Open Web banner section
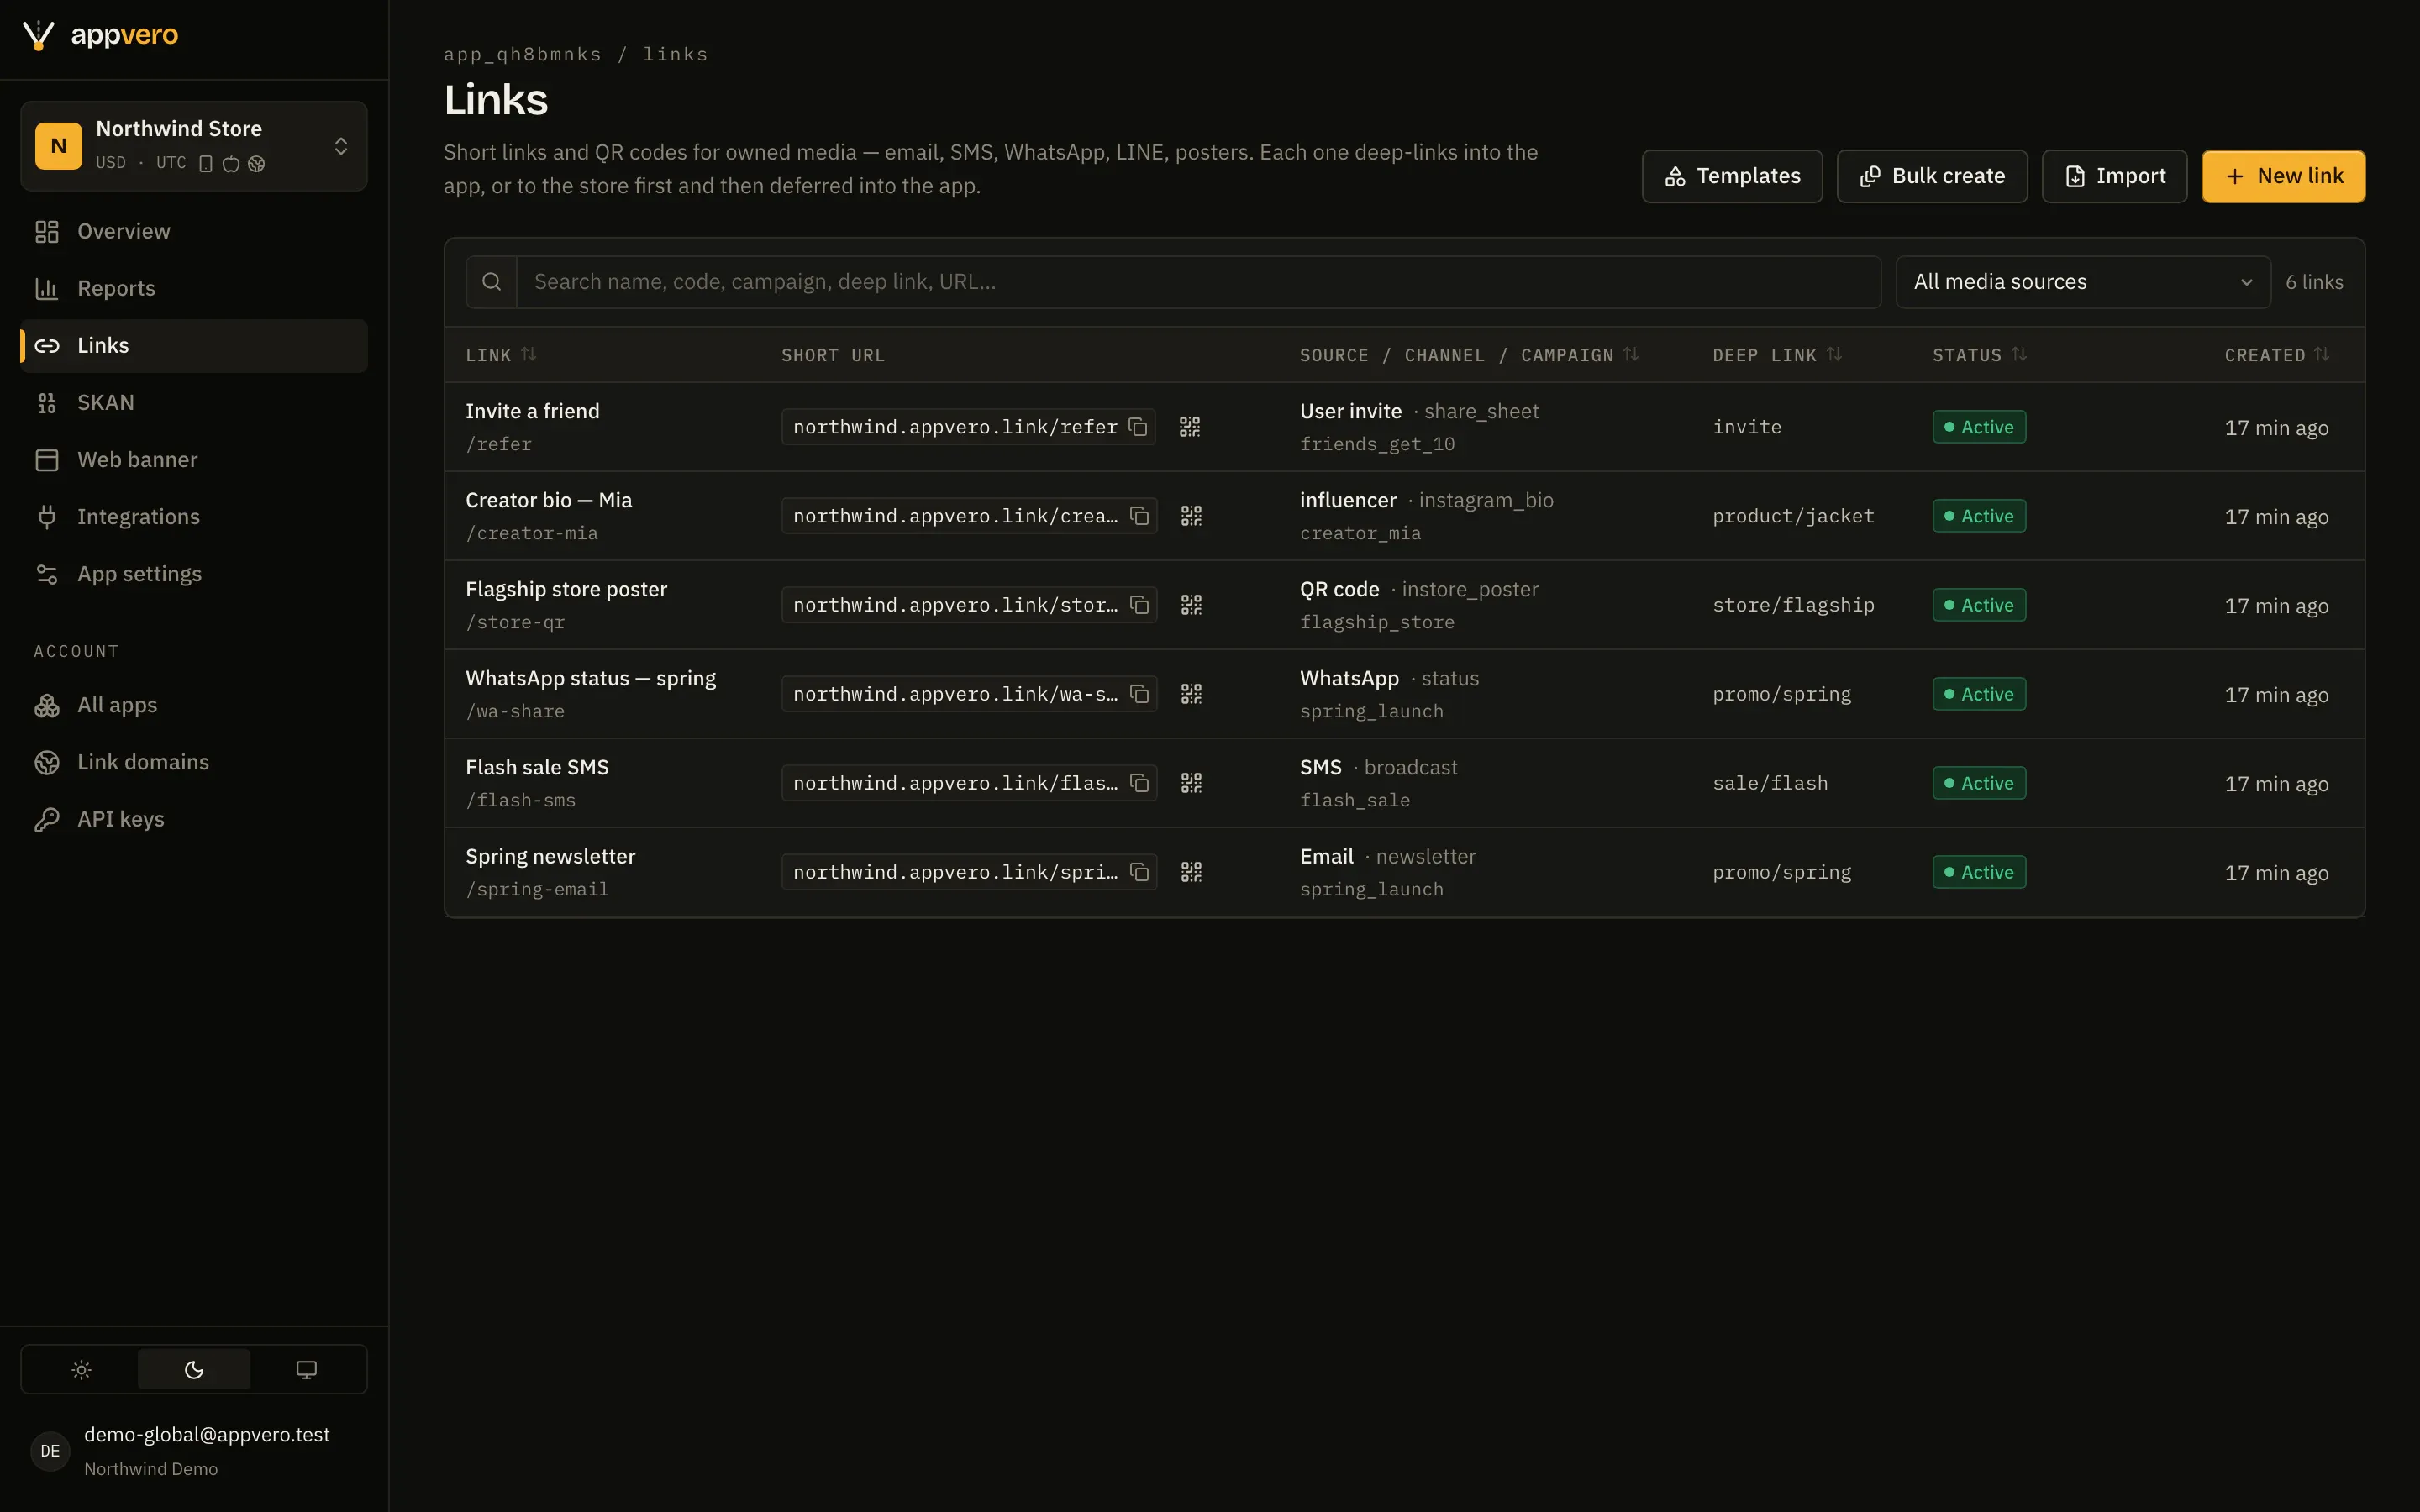 tap(194, 460)
